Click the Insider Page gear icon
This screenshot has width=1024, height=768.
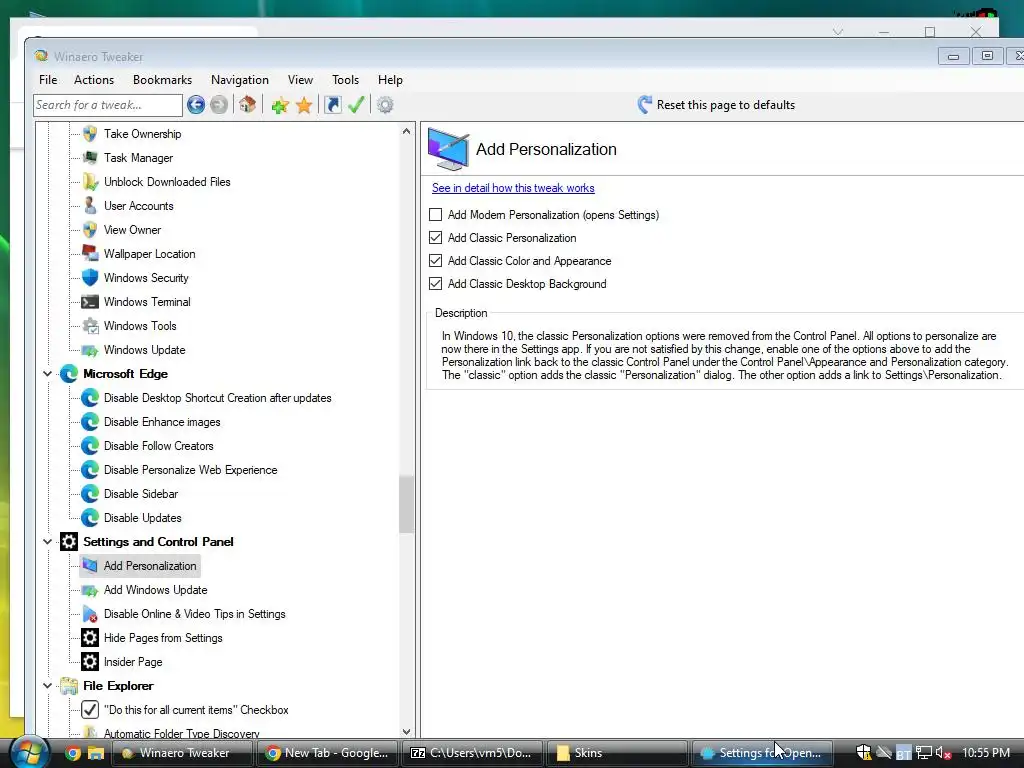coord(90,662)
